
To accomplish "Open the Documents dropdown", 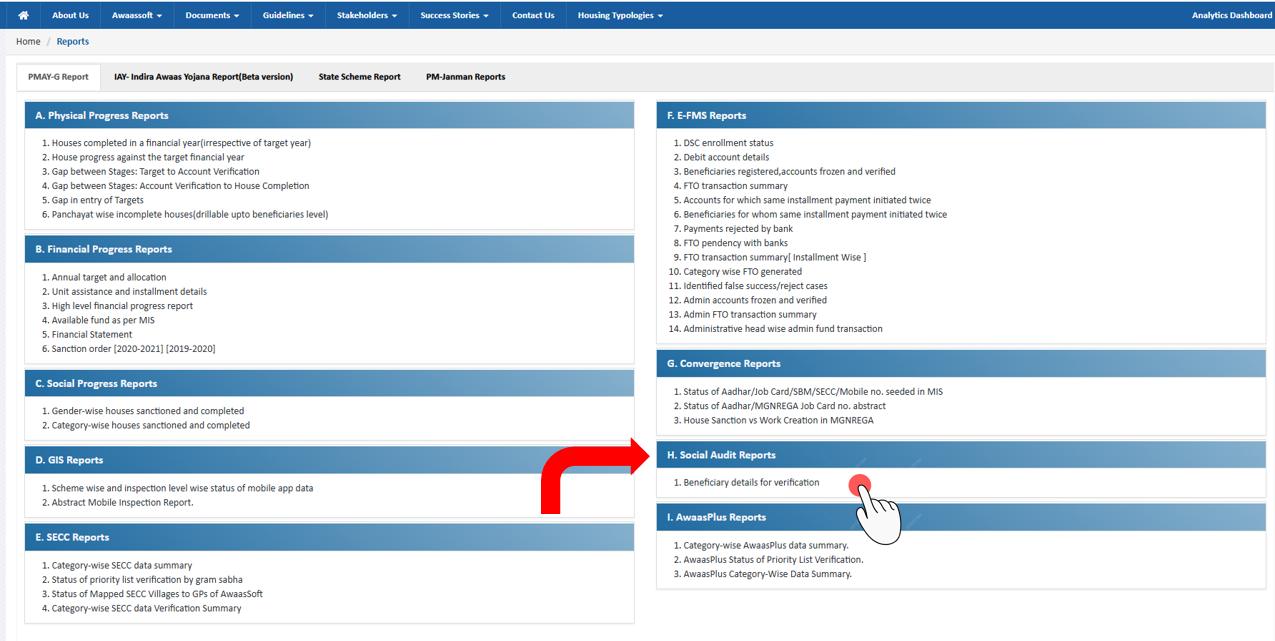I will [211, 14].
